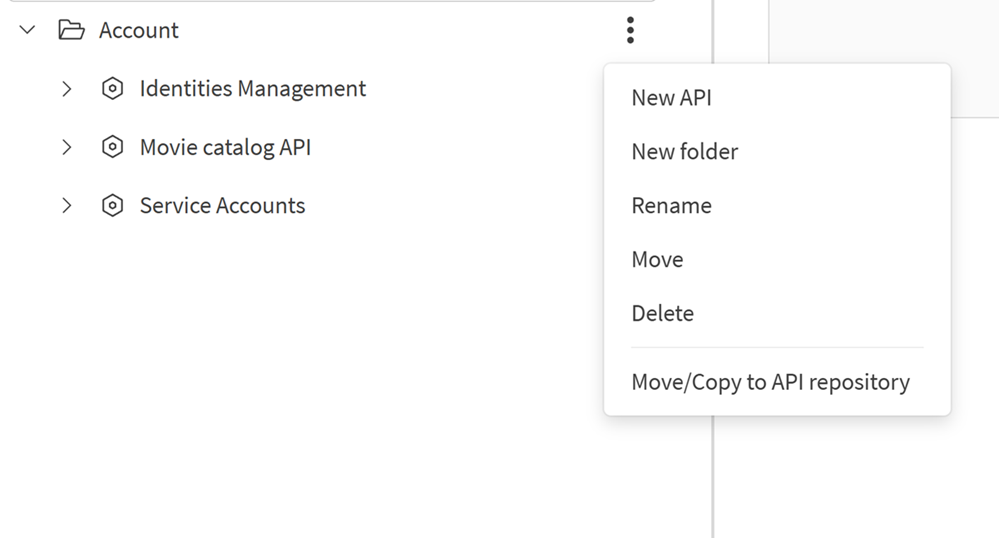The height and width of the screenshot is (538, 1000).
Task: Click the Identities Management hexagon icon
Action: (x=113, y=89)
